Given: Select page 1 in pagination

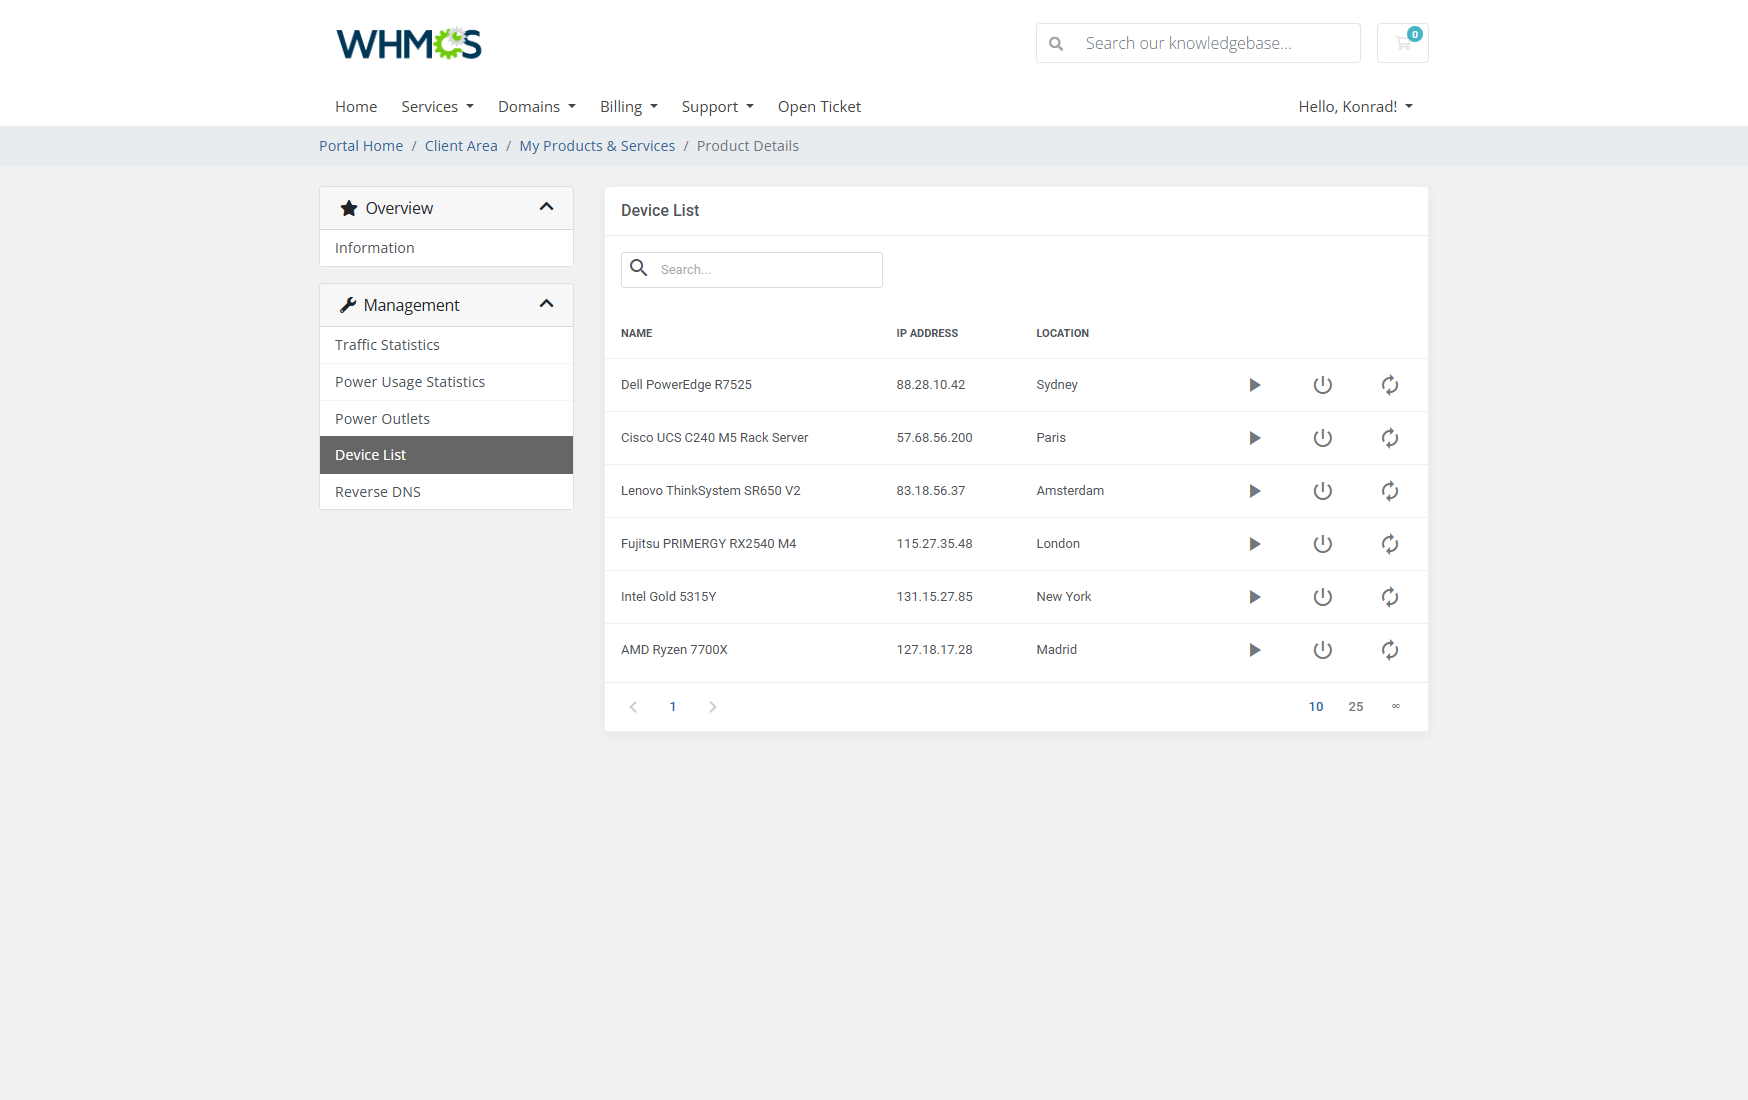Looking at the screenshot, I should (x=673, y=707).
